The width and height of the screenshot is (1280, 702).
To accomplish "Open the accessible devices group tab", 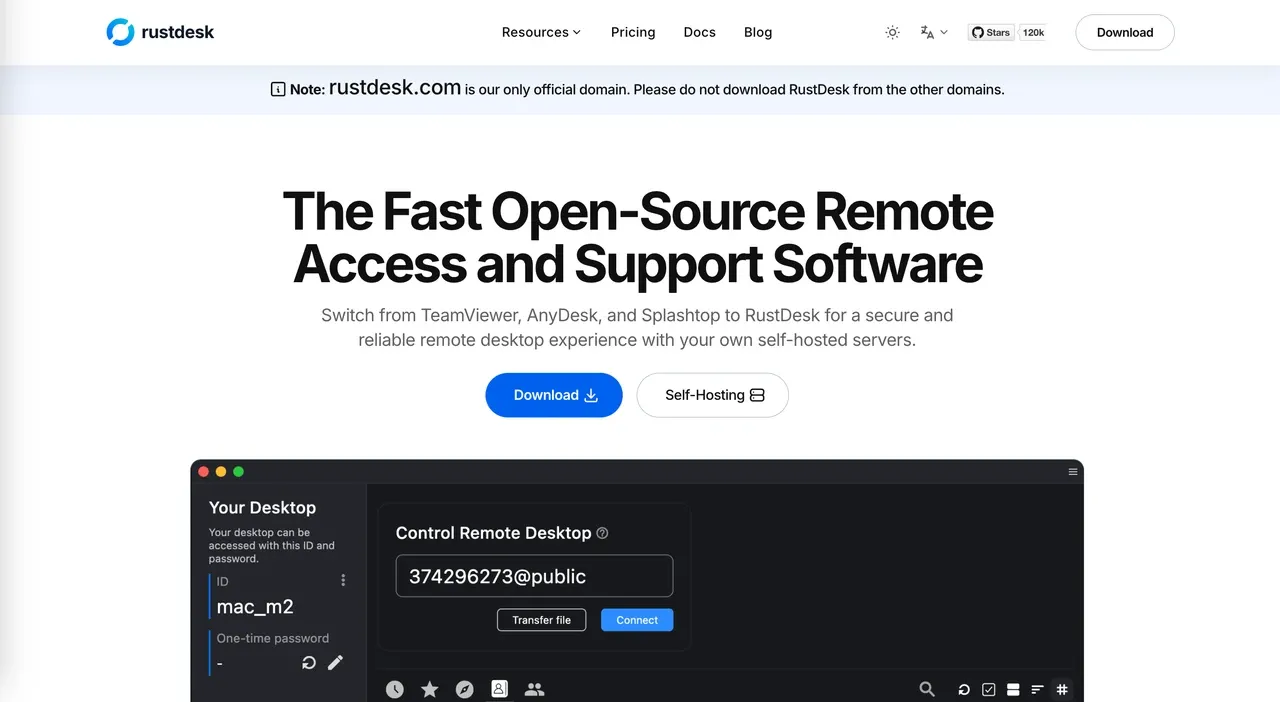I will (535, 689).
